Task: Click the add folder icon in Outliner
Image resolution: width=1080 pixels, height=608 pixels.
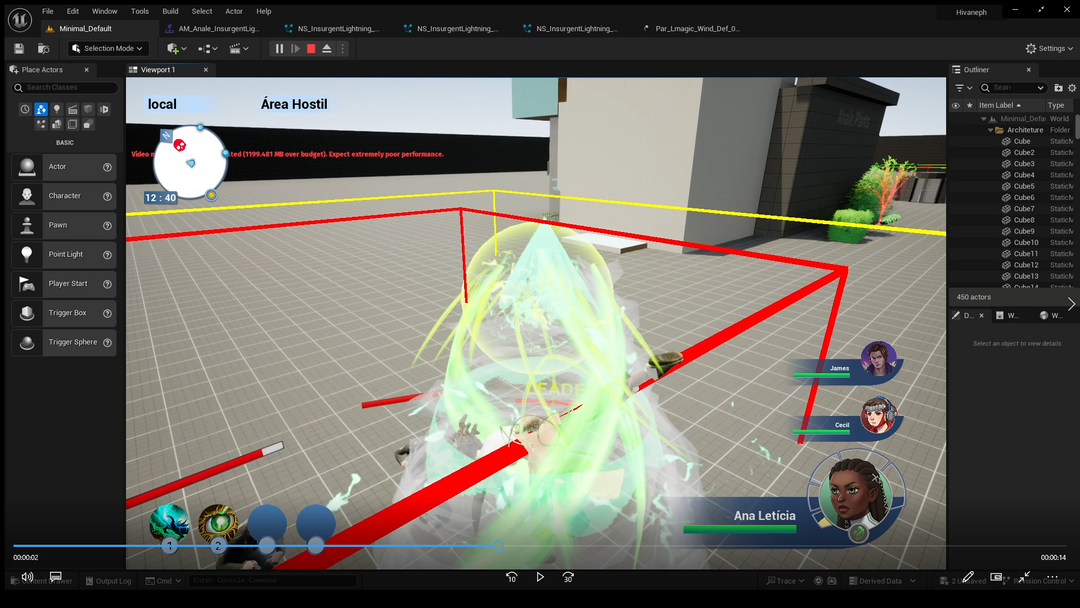Action: pyautogui.click(x=1058, y=88)
